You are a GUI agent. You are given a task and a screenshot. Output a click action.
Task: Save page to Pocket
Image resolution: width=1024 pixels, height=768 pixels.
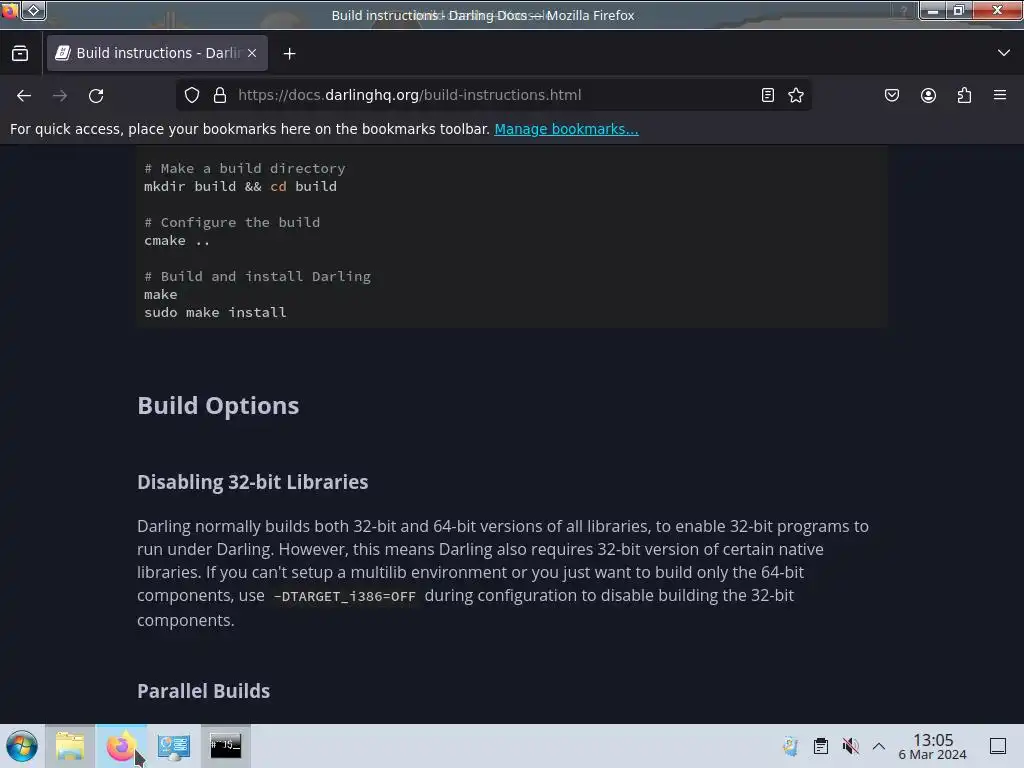pyautogui.click(x=892, y=95)
